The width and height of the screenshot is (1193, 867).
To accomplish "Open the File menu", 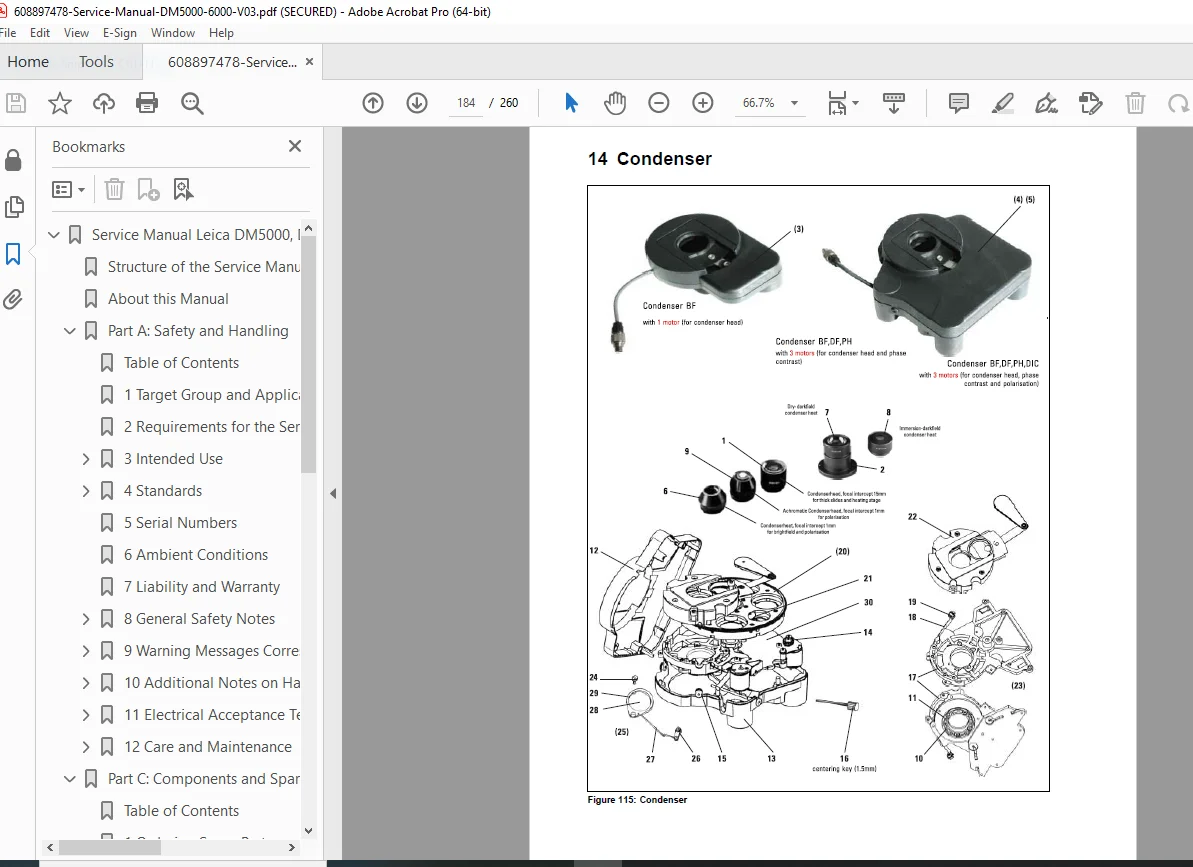I will pos(8,33).
